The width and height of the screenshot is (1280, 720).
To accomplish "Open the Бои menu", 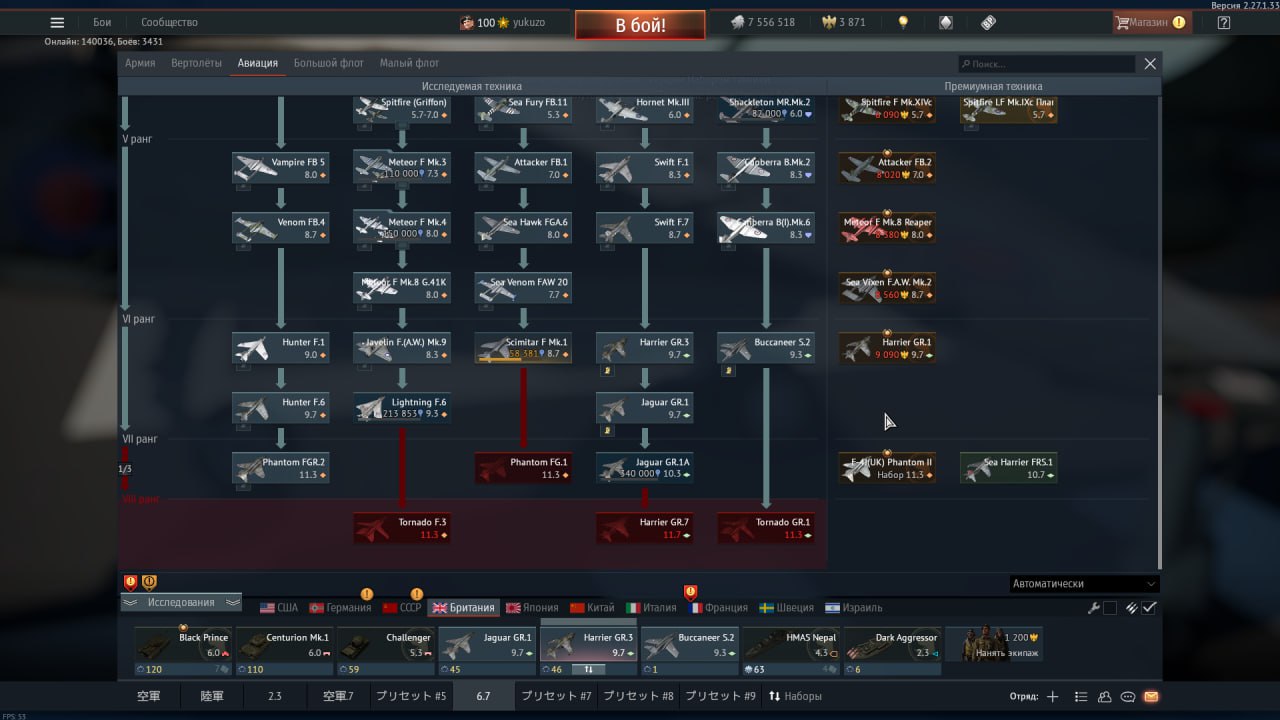I will [x=102, y=22].
